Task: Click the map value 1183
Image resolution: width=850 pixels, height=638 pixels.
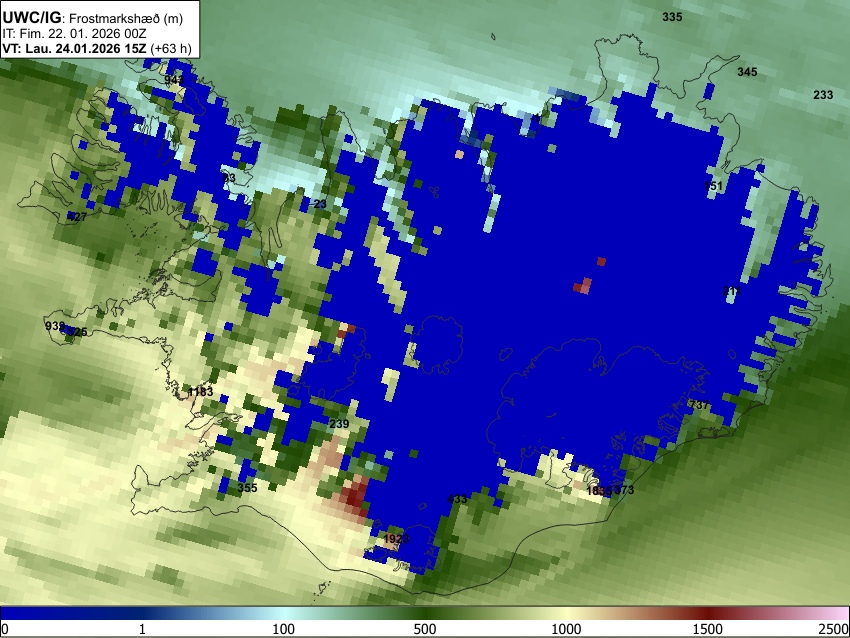Action: 201,392
